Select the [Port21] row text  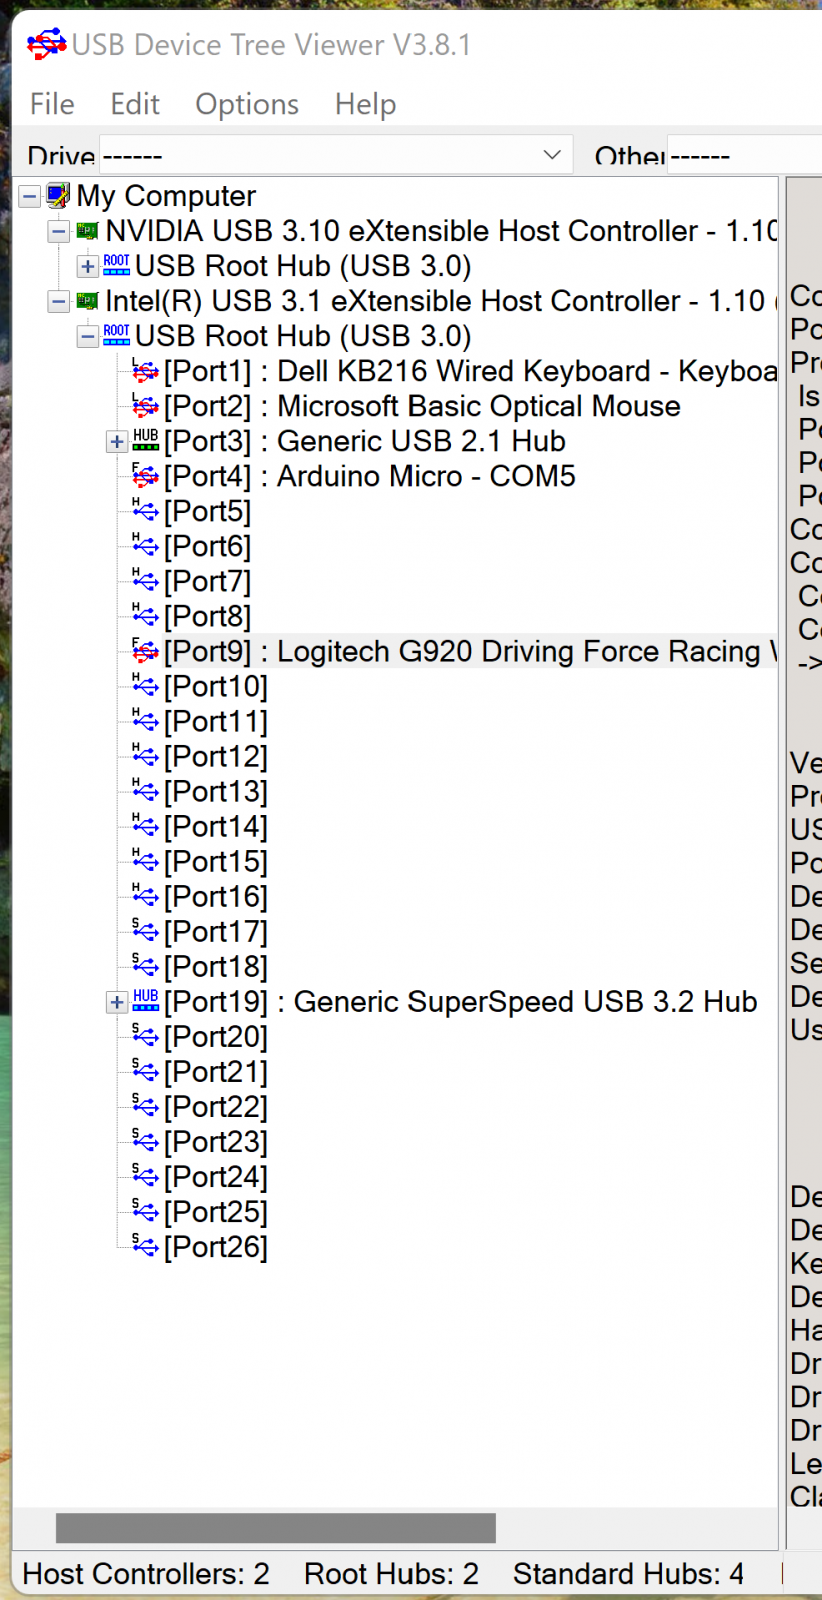click(x=216, y=1071)
